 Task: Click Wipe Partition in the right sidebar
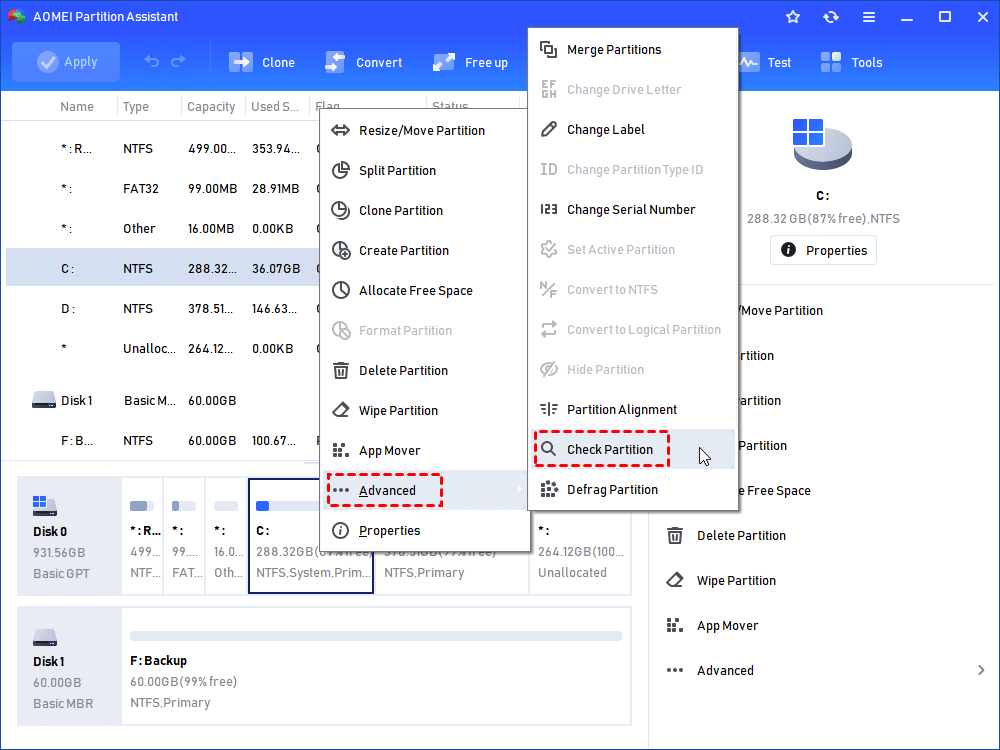pyautogui.click(x=735, y=581)
